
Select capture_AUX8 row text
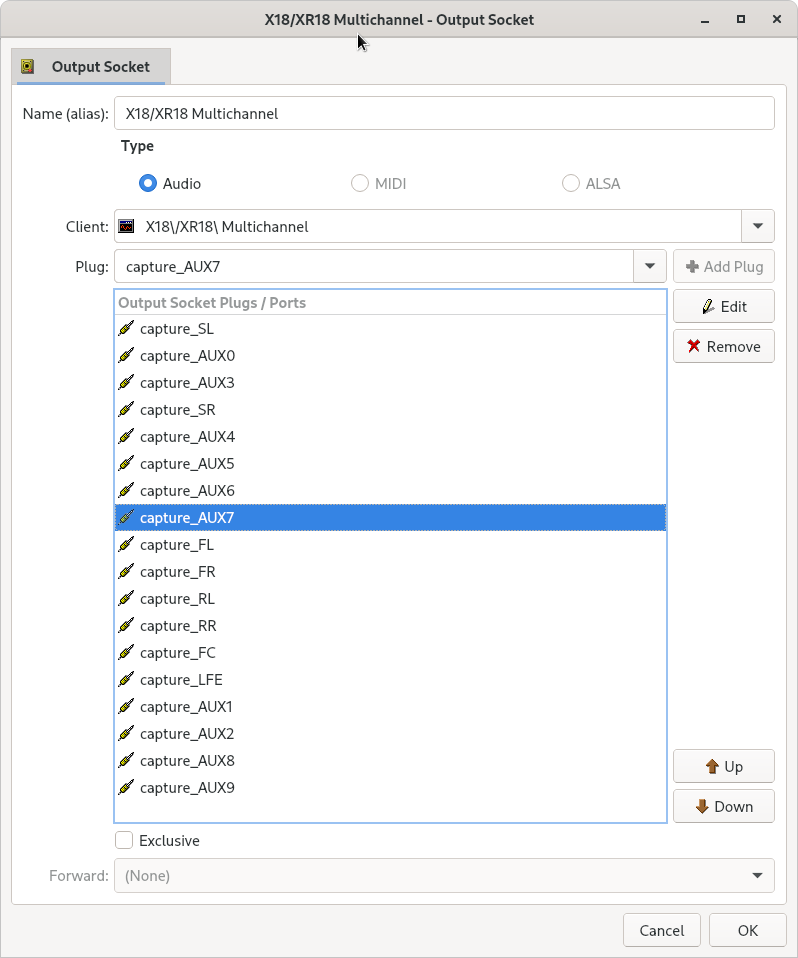pyautogui.click(x=188, y=761)
